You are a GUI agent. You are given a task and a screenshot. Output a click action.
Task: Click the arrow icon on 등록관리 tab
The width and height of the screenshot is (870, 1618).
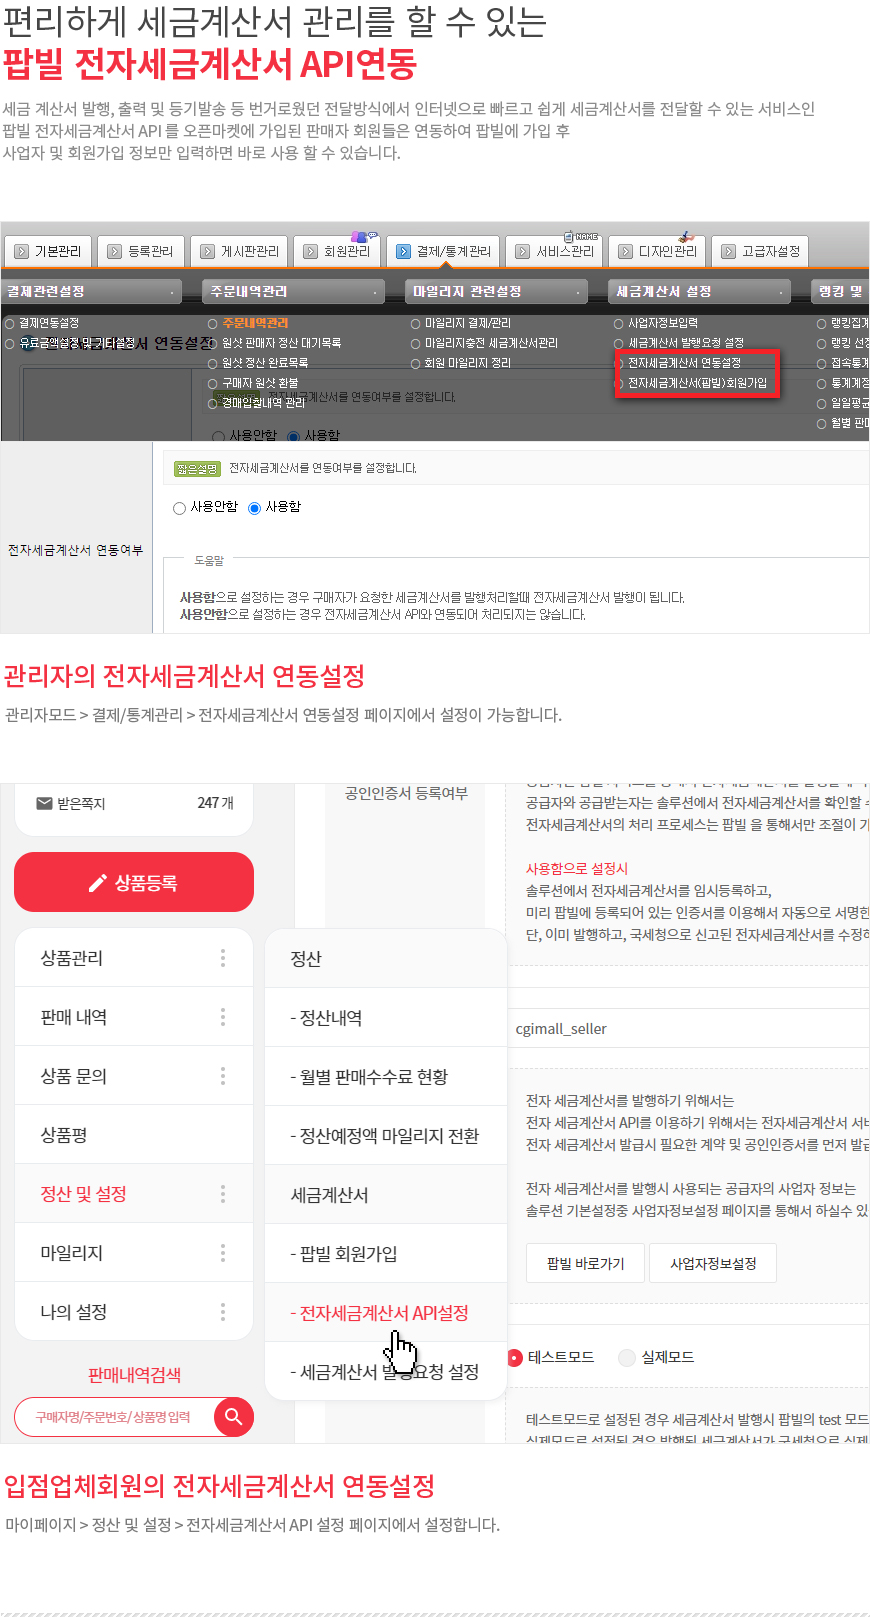[x=115, y=252]
